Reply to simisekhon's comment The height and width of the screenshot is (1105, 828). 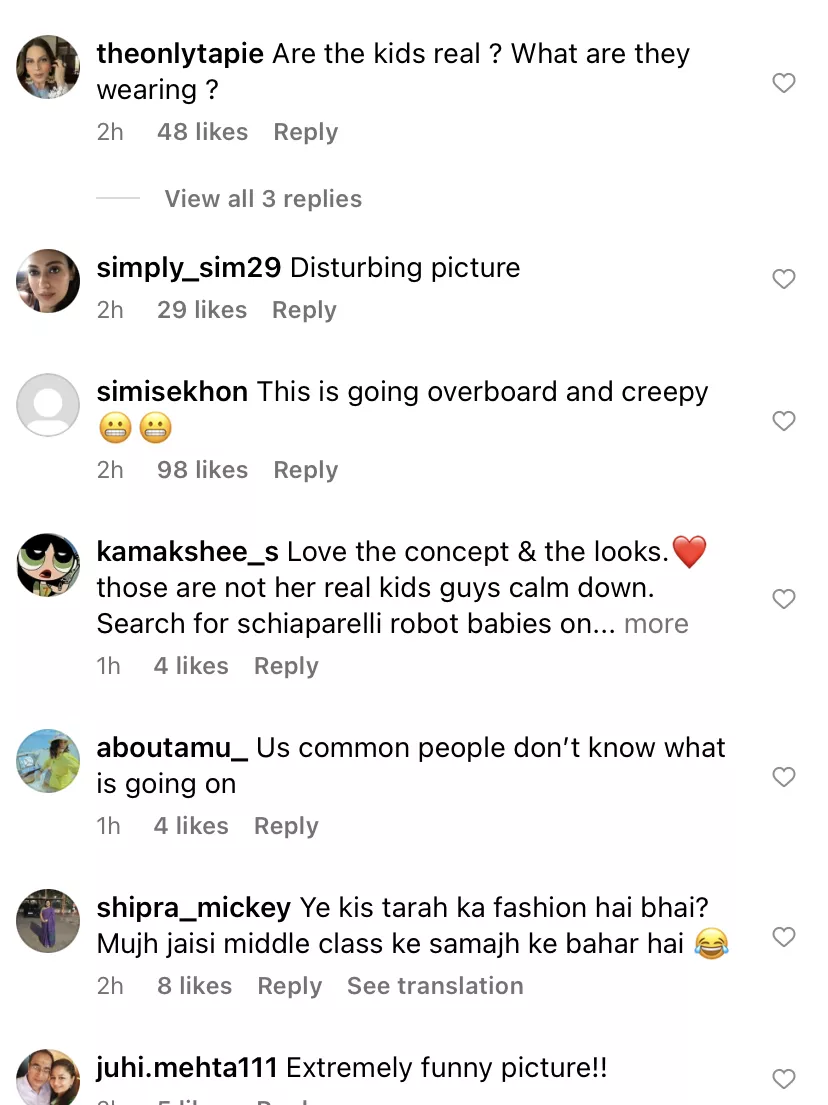305,470
